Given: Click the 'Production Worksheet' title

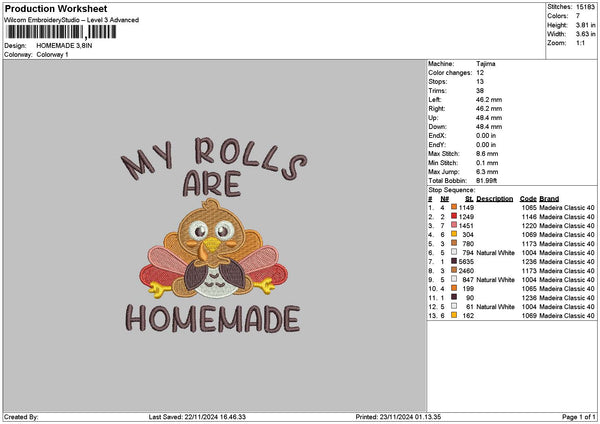Looking at the screenshot, I should coord(56,8).
